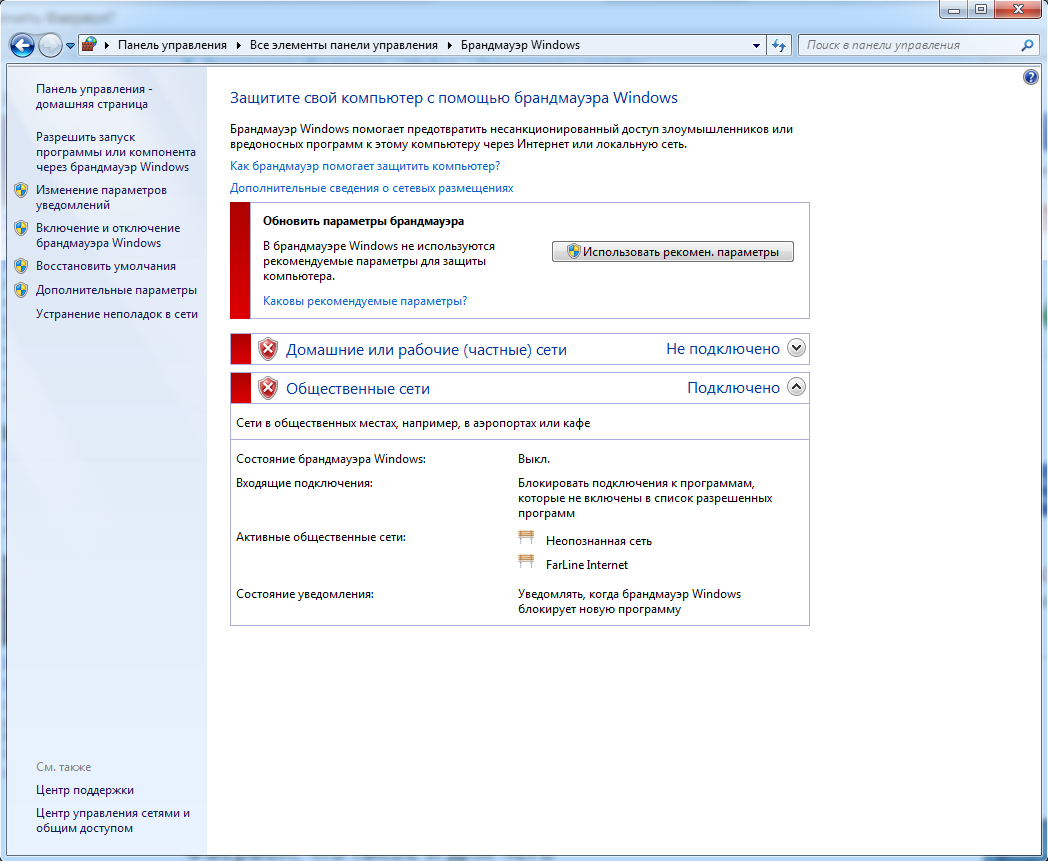Click shield icon beside Восстановить умолчания
1048x861 pixels.
pos(21,266)
